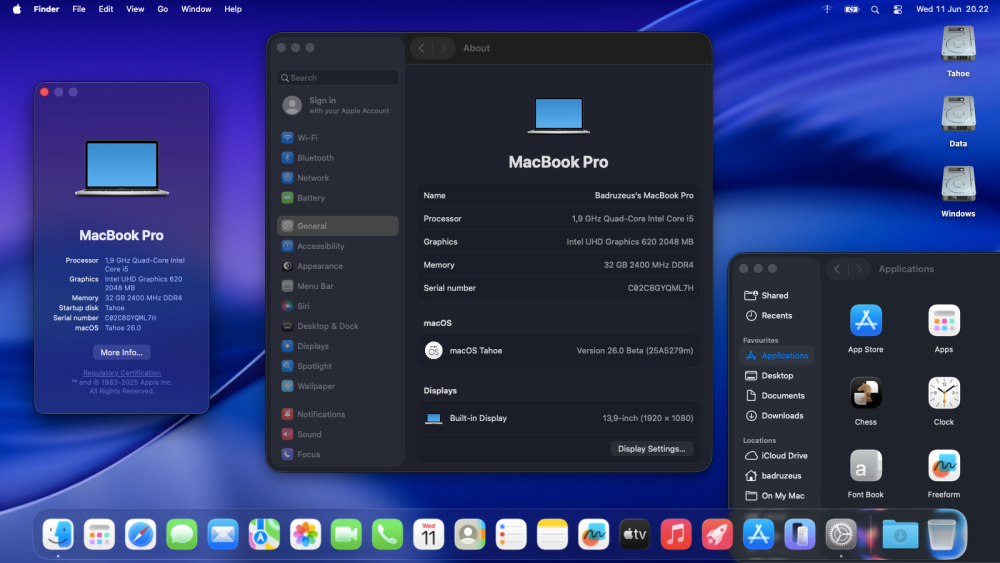
Task: Open System Settings gear in Dock
Action: tap(841, 534)
